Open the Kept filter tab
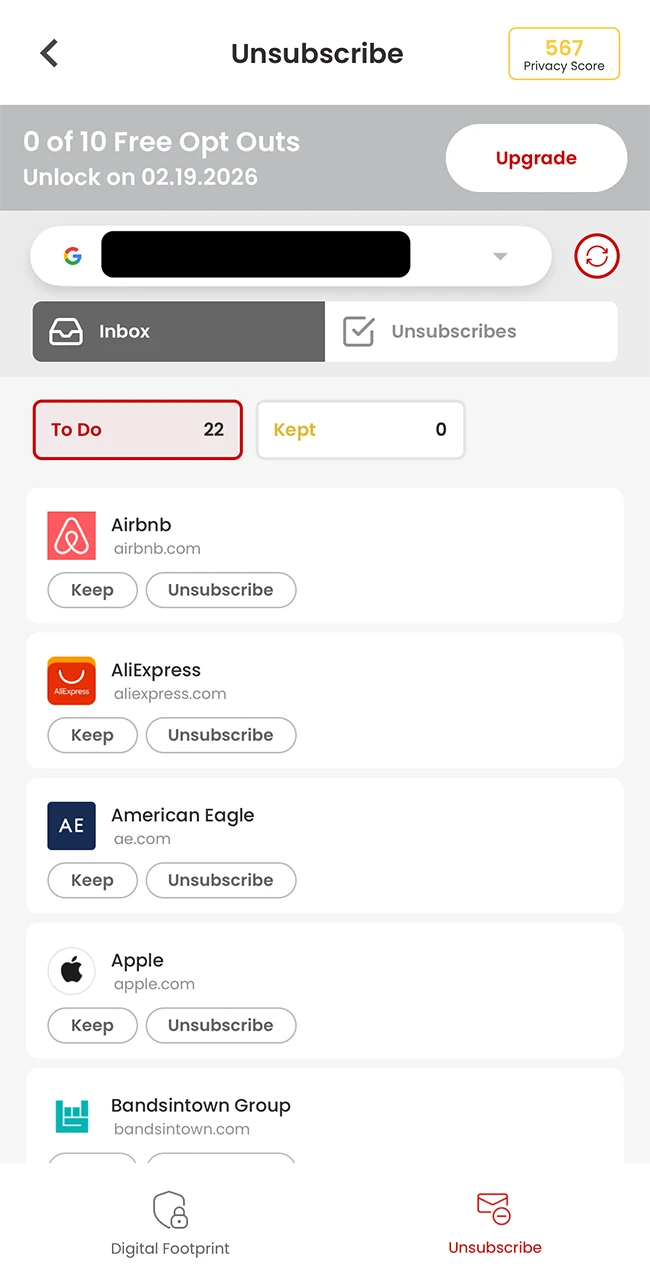Image resolution: width=650 pixels, height=1284 pixels. 360,430
